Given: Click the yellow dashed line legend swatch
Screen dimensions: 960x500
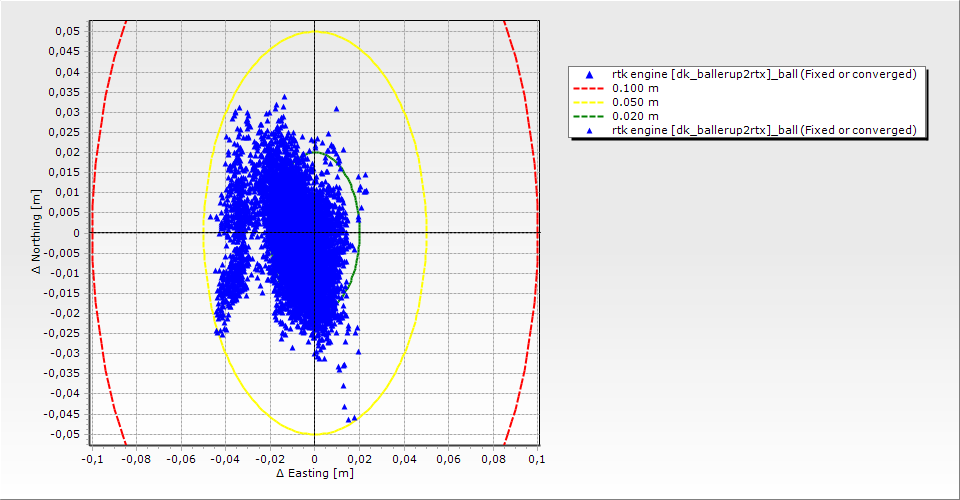Looking at the screenshot, I should [x=589, y=102].
